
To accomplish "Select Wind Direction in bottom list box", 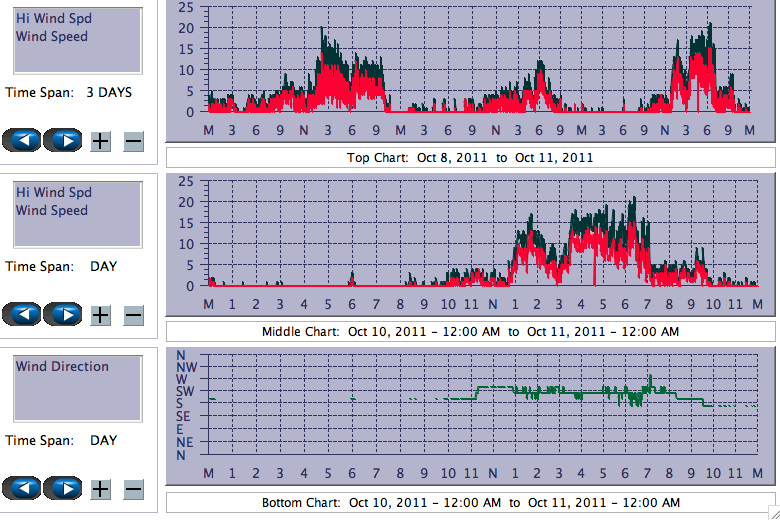I will (62, 366).
